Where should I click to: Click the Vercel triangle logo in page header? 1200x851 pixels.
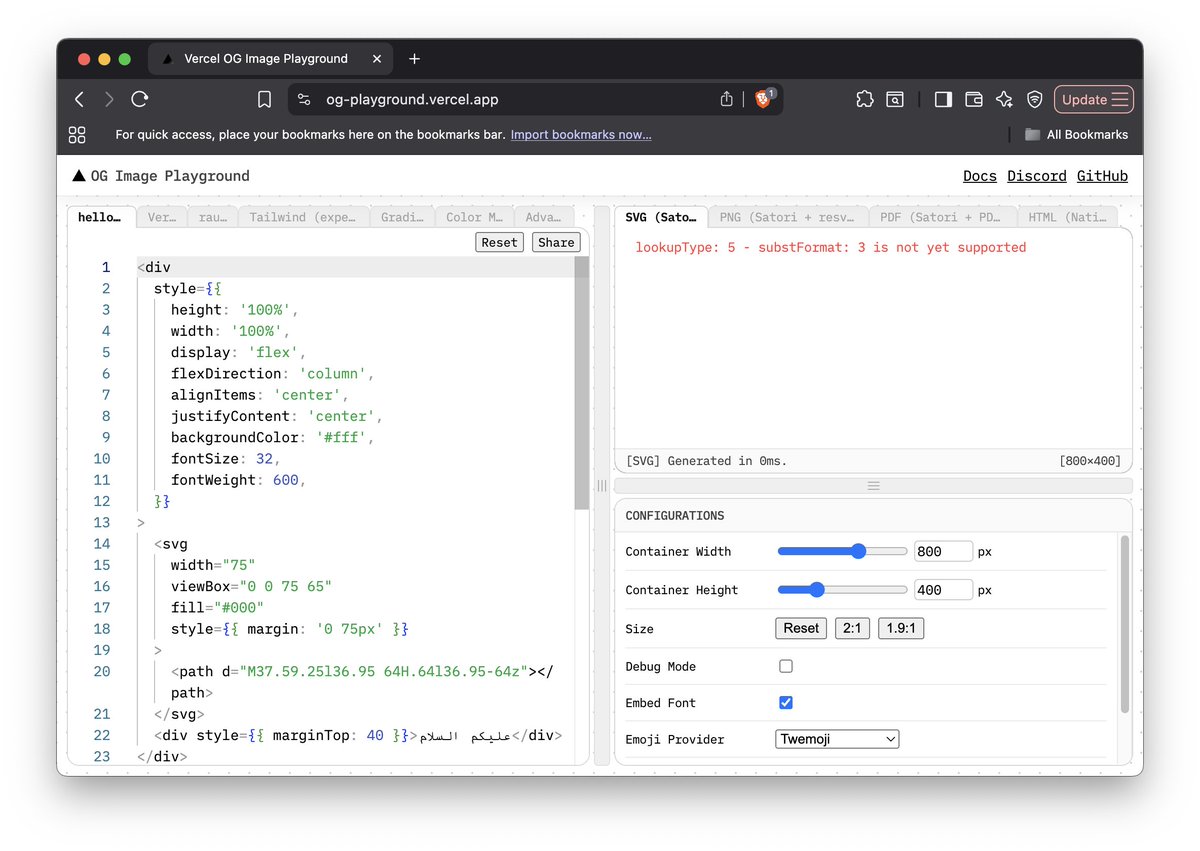pyautogui.click(x=79, y=176)
